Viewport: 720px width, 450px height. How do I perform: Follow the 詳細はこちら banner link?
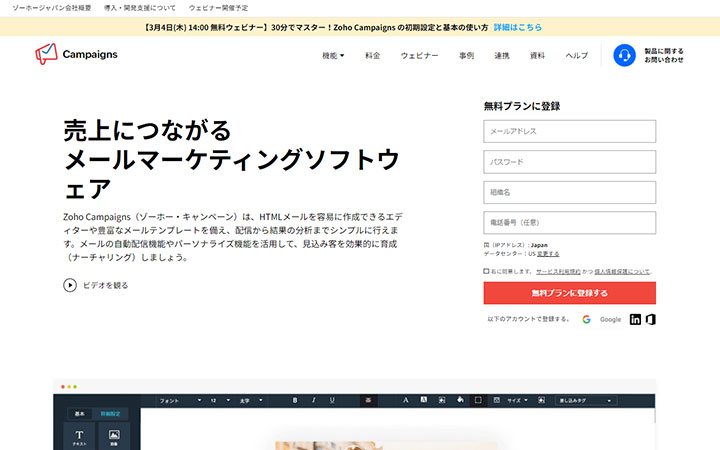518,28
